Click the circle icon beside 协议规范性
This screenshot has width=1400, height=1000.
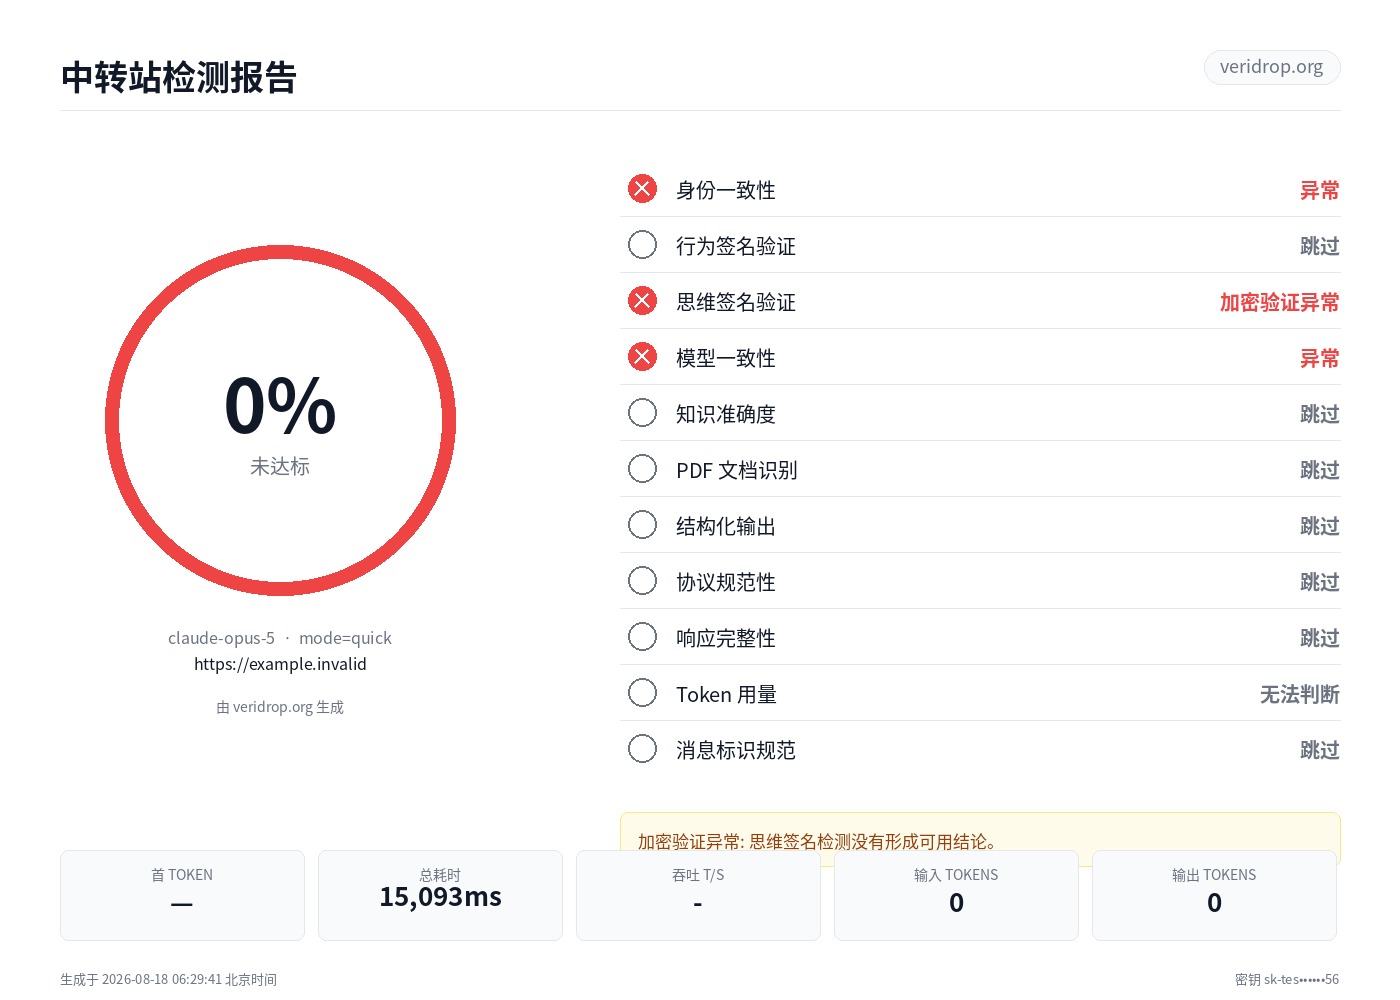[x=642, y=581]
